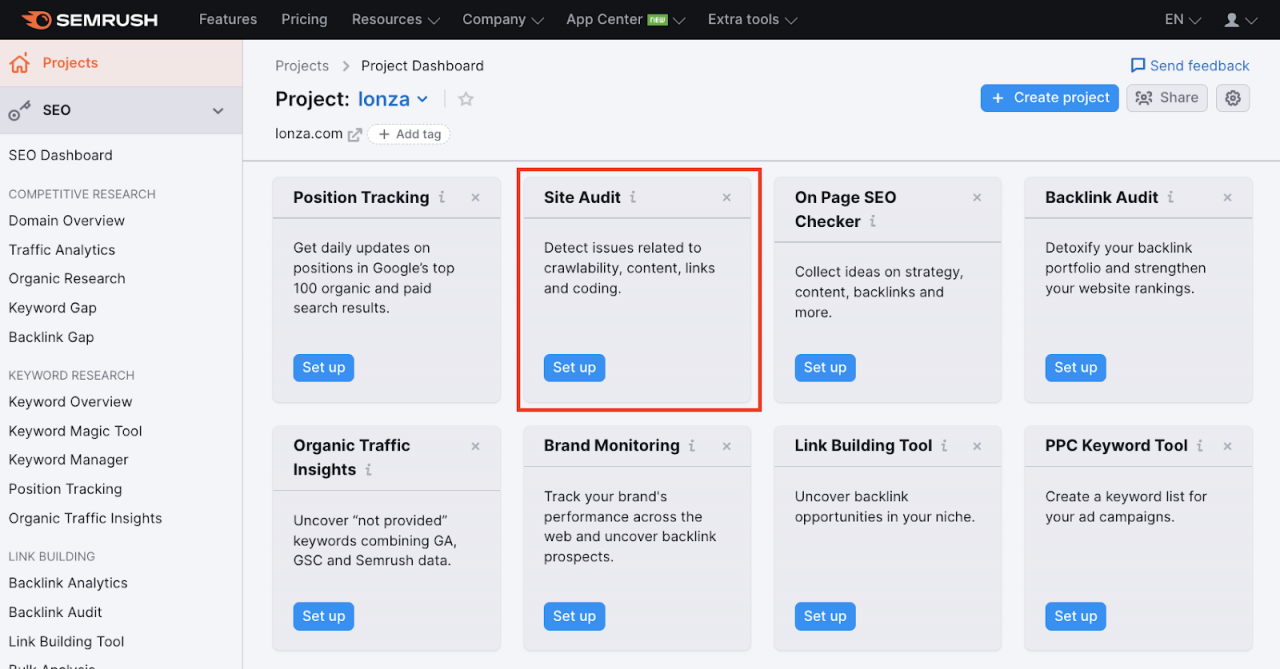Set up On Page SEO Checker

click(825, 368)
